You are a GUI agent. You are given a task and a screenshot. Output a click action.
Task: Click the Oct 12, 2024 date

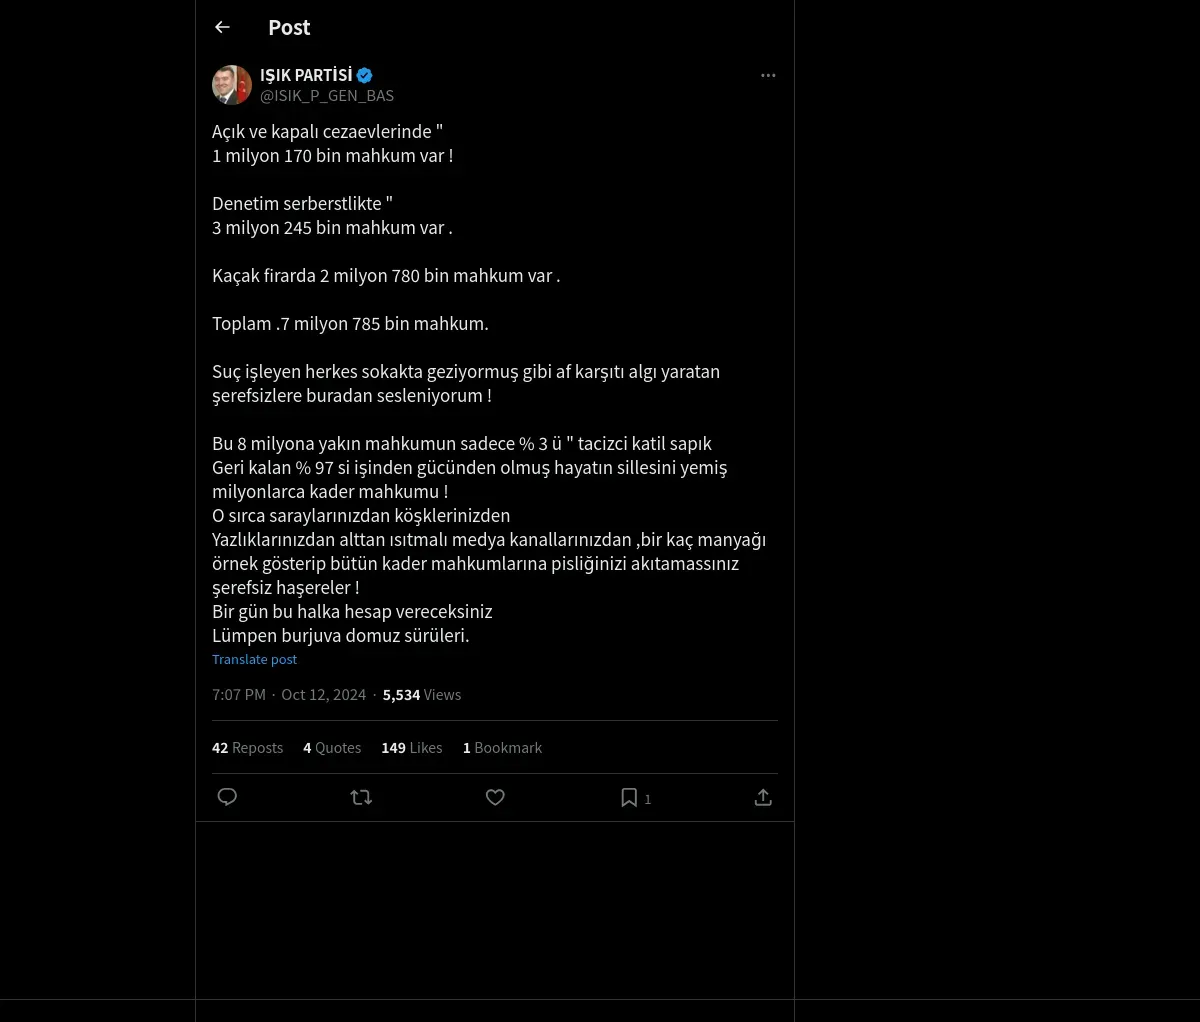click(324, 695)
